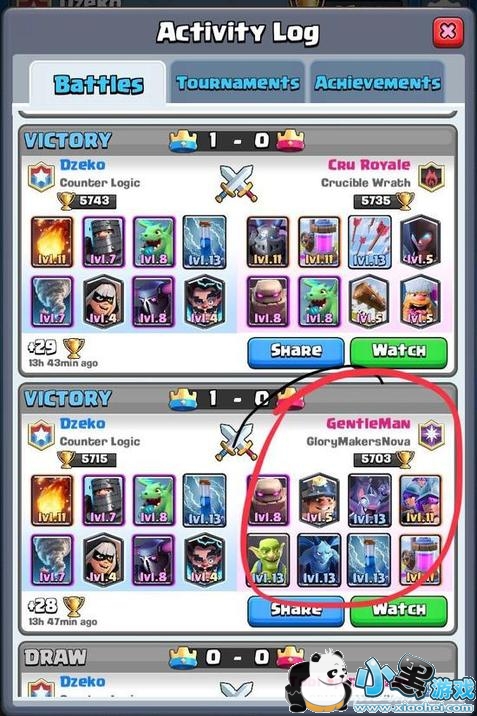This screenshot has height=716, width=477.
Task: Tap GentleMan's Golem card
Action: pyautogui.click(x=268, y=500)
